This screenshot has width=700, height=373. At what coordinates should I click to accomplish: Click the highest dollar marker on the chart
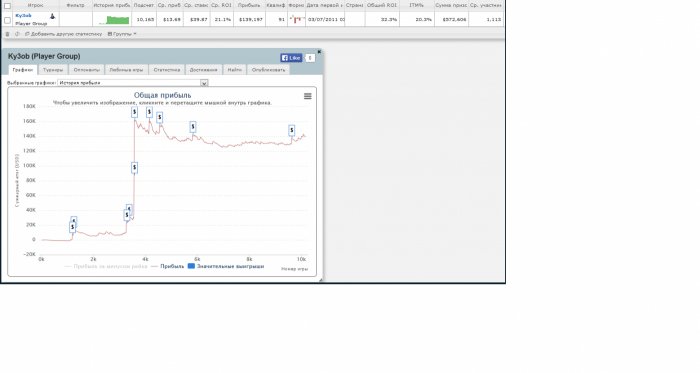coord(134,112)
